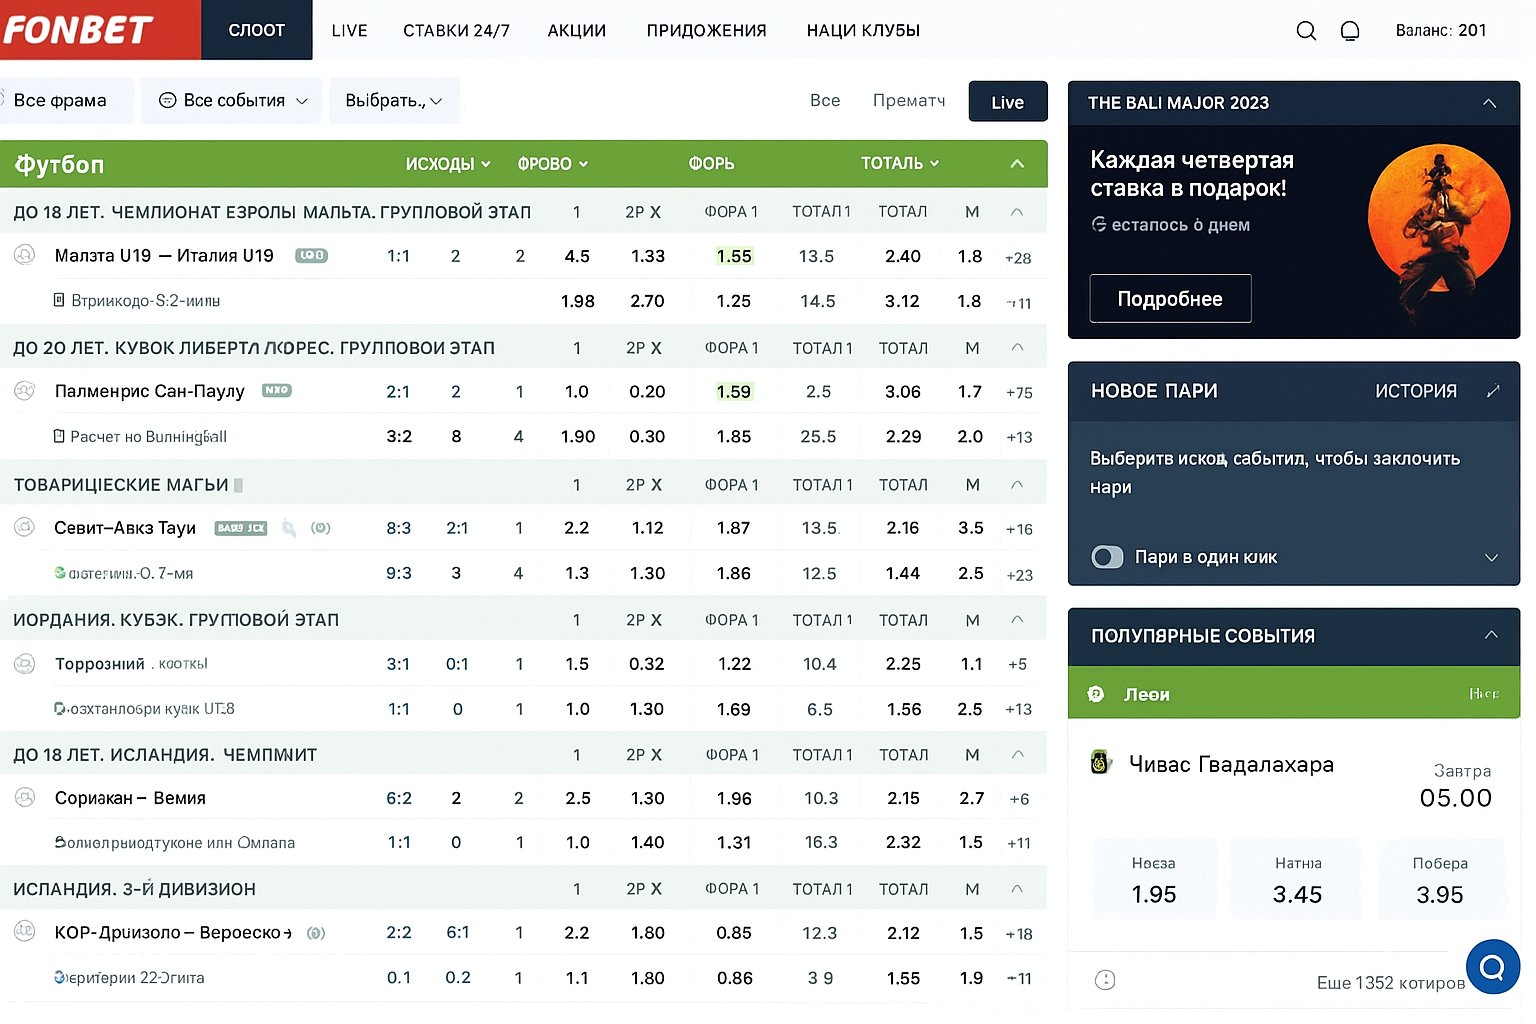Pick the 1.95 home win odds
The image size is (1536, 1024).
point(1153,894)
